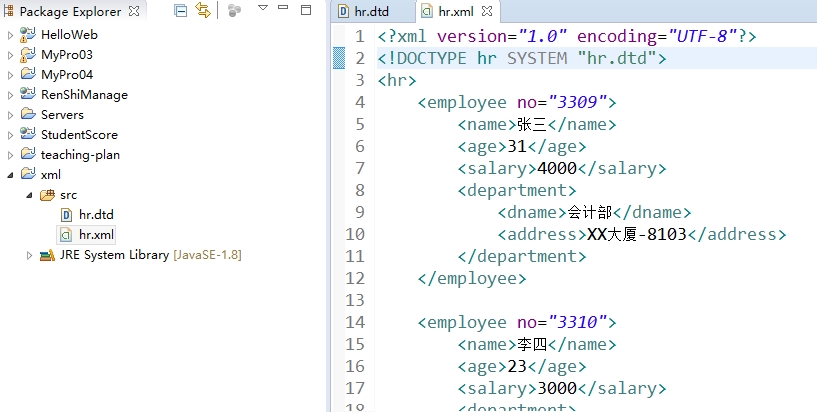
Task: Click the xml version declaration on line 1
Action: 567,36
